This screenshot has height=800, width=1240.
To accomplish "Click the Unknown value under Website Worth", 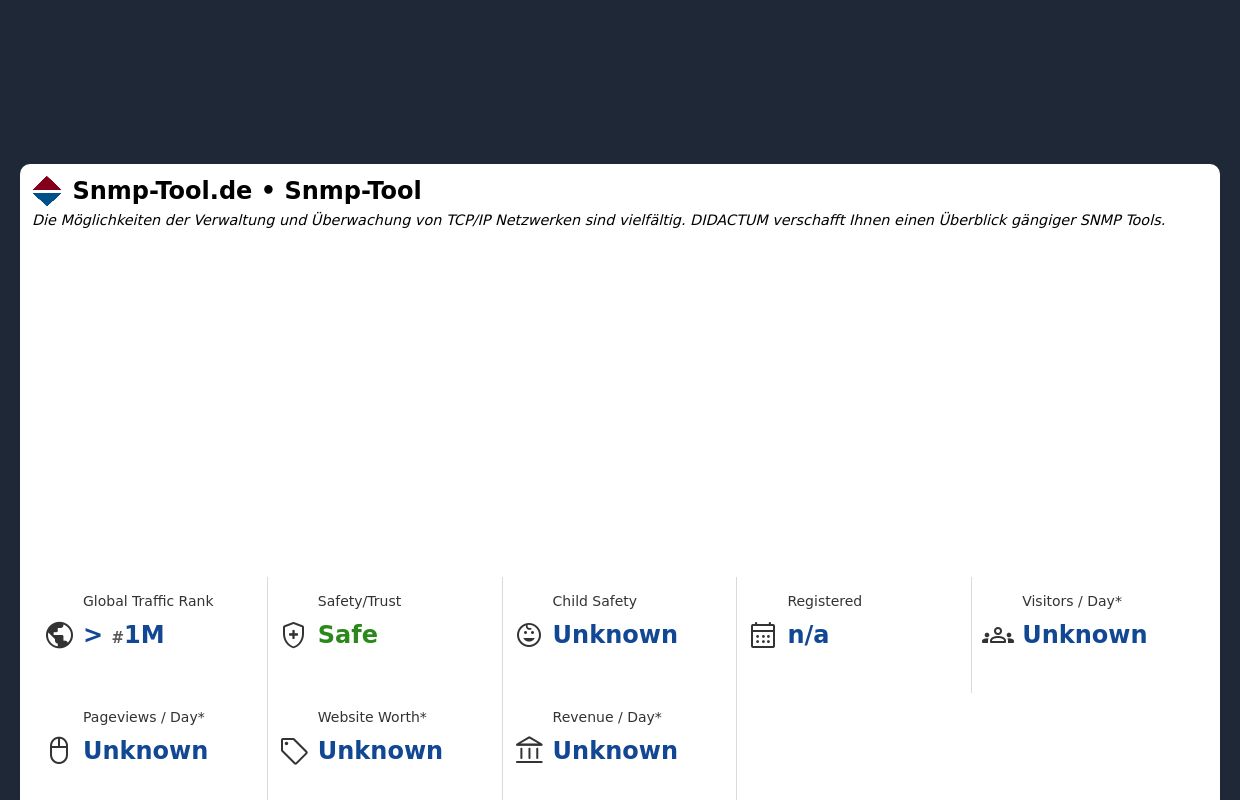I will (380, 751).
